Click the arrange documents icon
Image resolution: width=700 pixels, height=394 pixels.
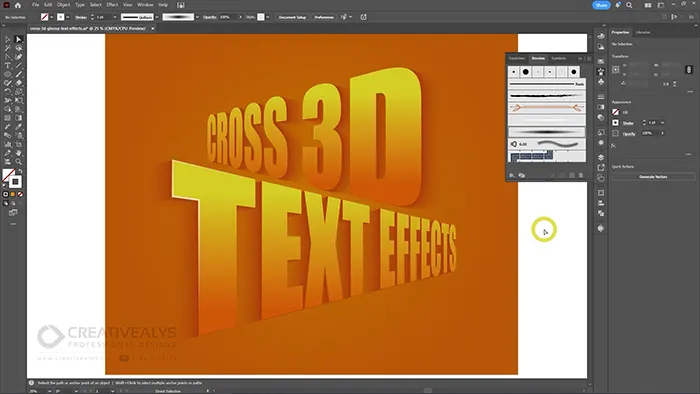[648, 5]
